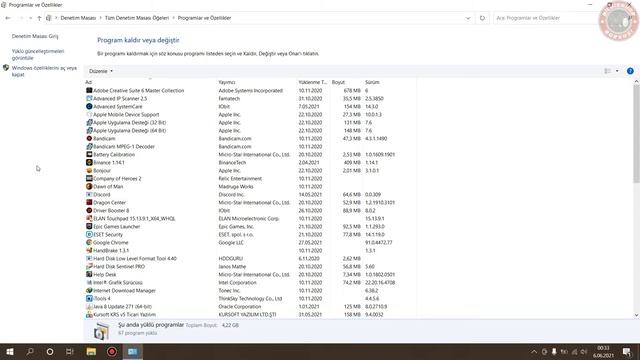Viewport: 640px width, 360px height.
Task: Select the Dragon Center icon
Action: click(89, 202)
